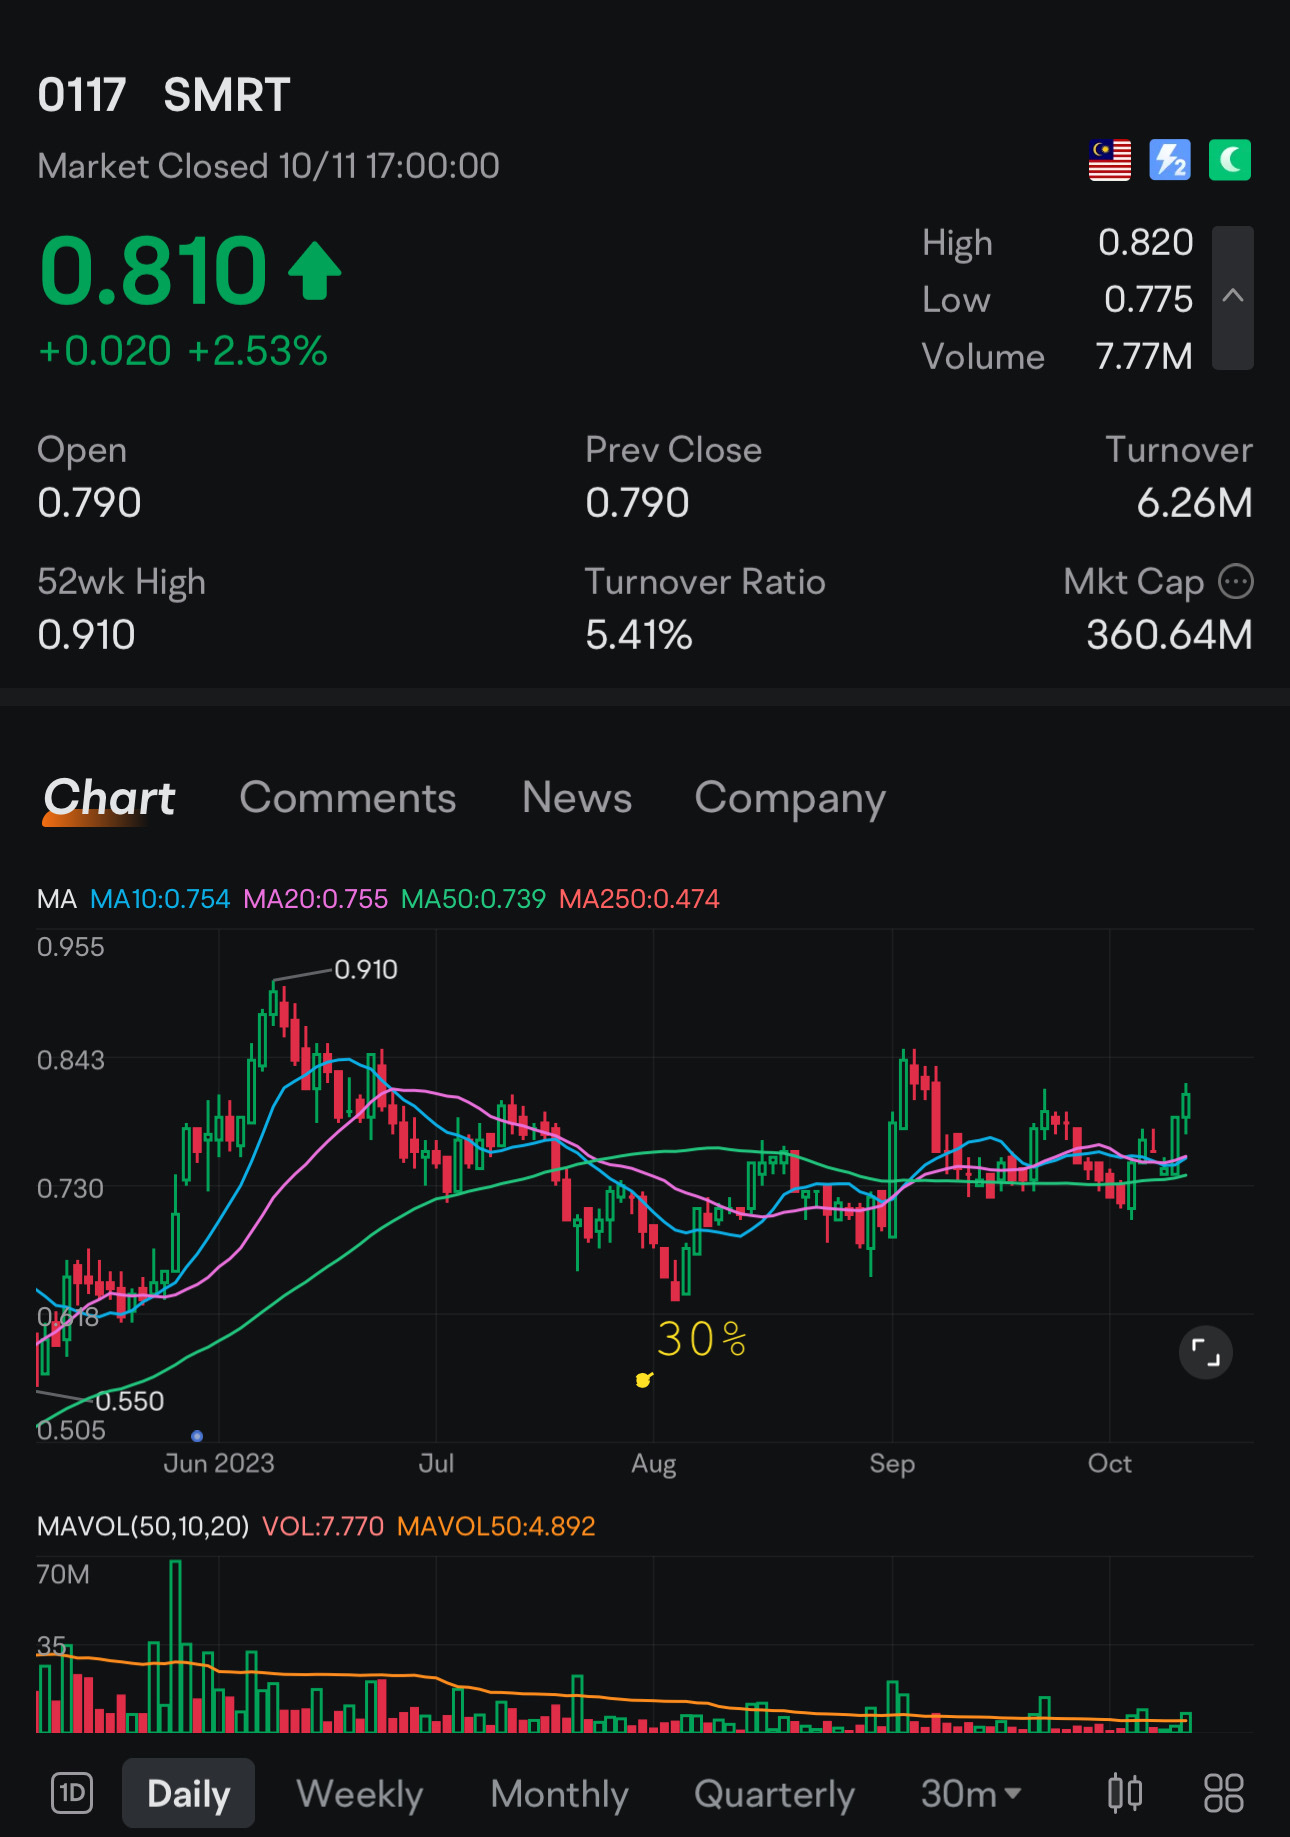1290x1837 pixels.
Task: Tap the 0117 SMRT stock title
Action: point(163,96)
